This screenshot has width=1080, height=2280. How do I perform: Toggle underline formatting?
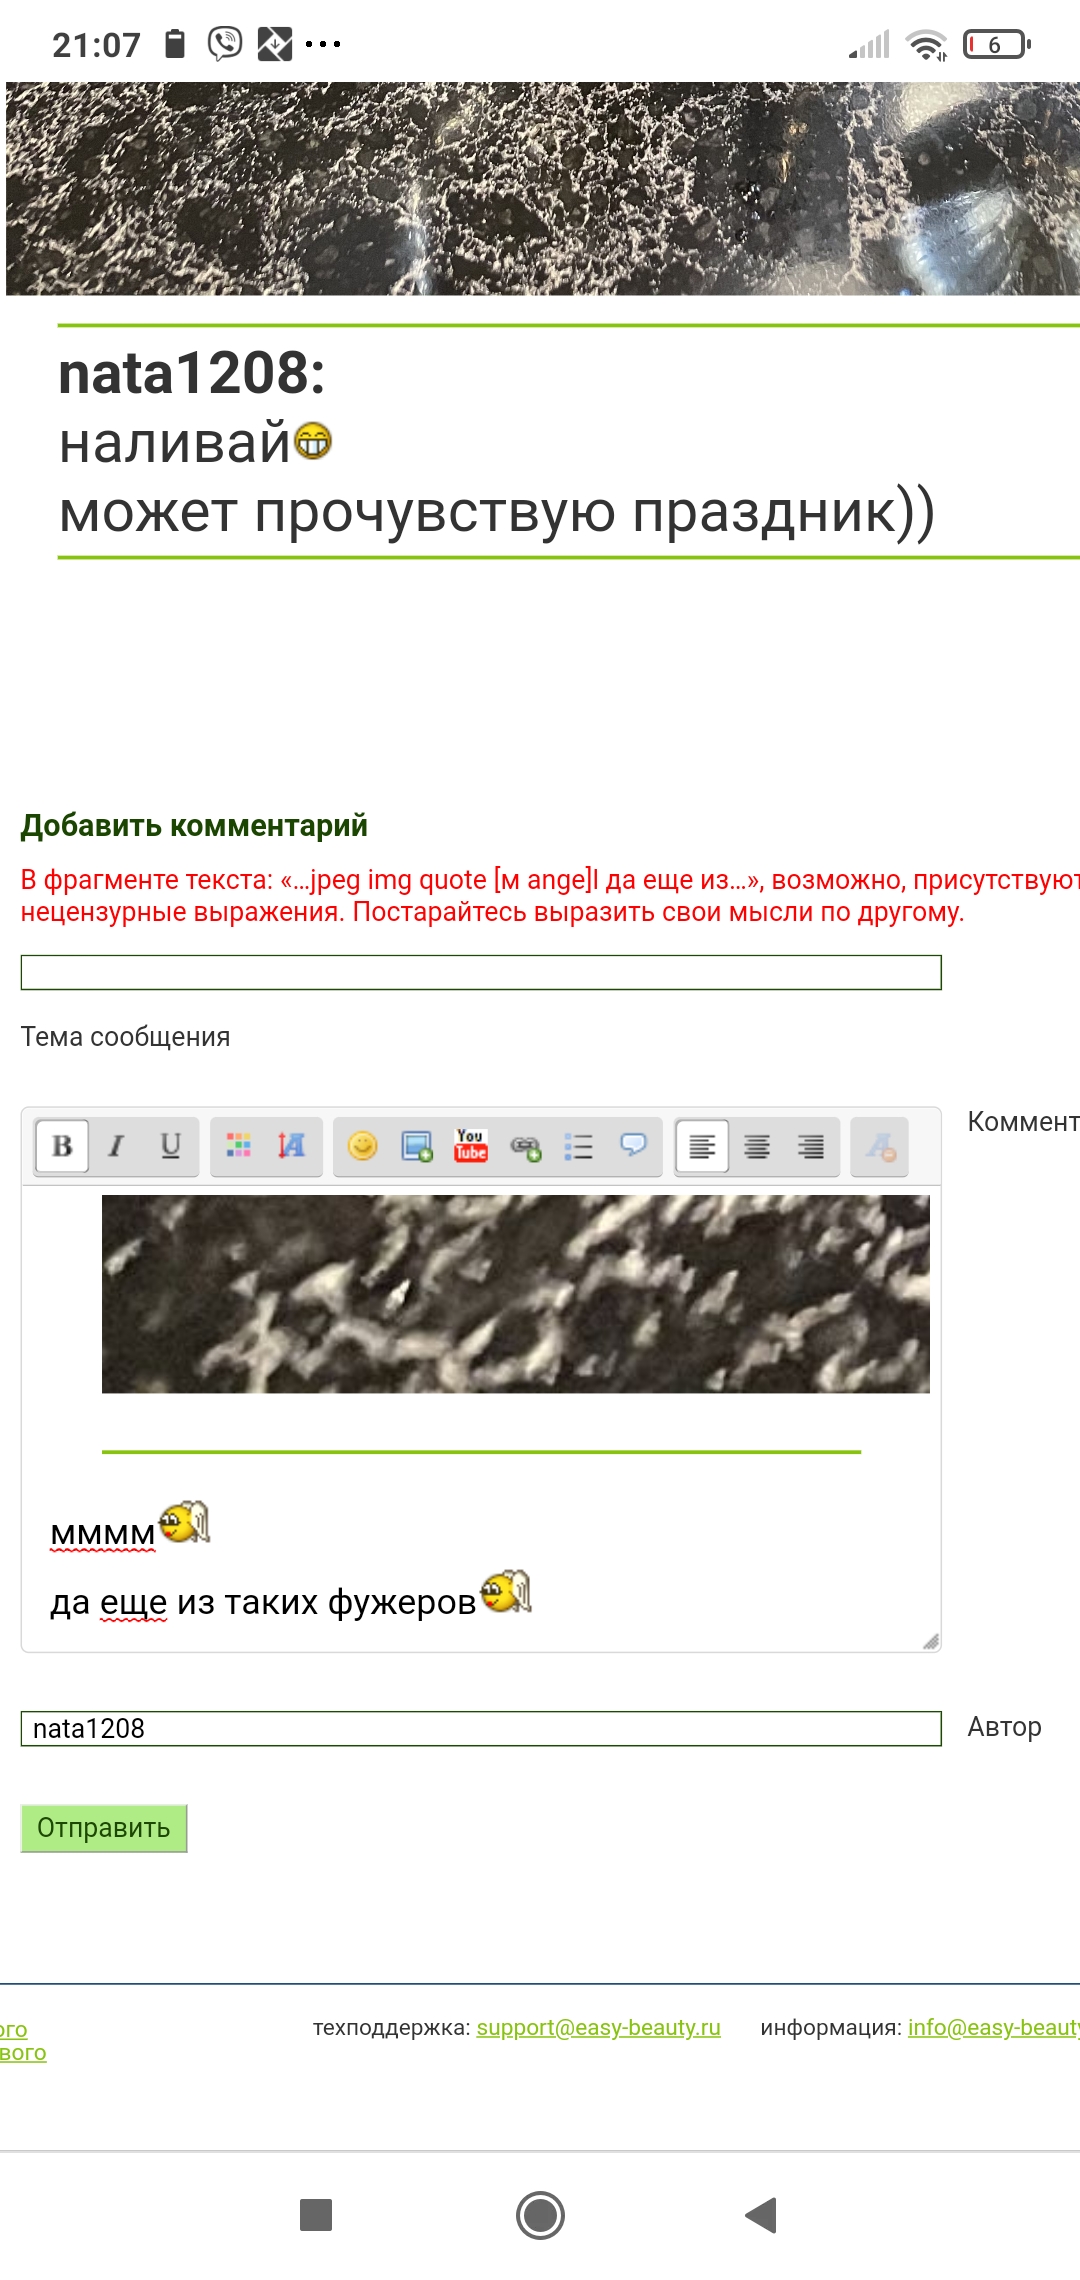tap(170, 1146)
